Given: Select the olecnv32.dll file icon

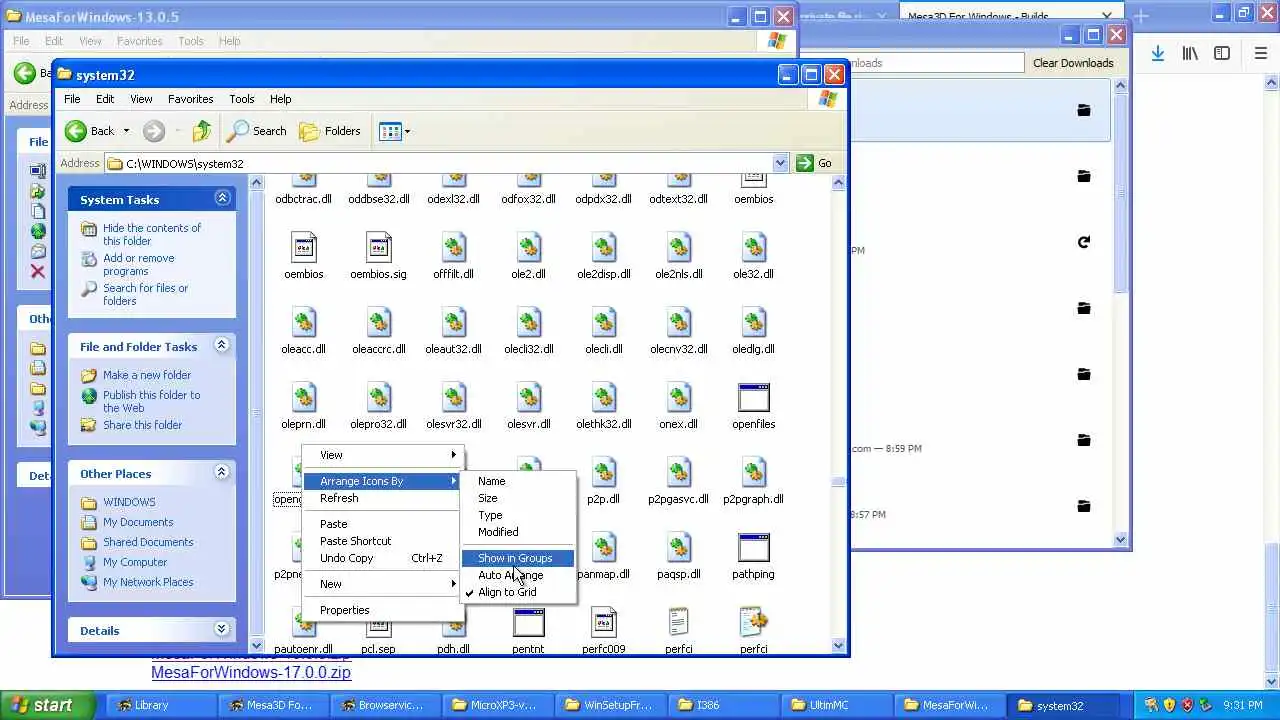Looking at the screenshot, I should [x=678, y=322].
